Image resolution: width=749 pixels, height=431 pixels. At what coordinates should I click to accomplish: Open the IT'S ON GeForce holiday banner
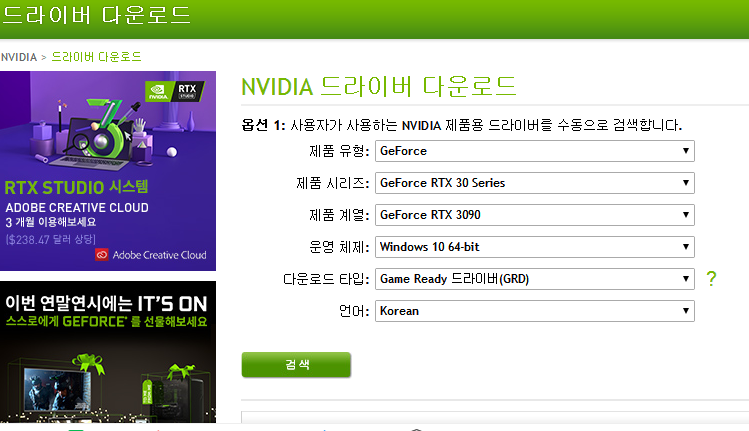pyautogui.click(x=108, y=352)
